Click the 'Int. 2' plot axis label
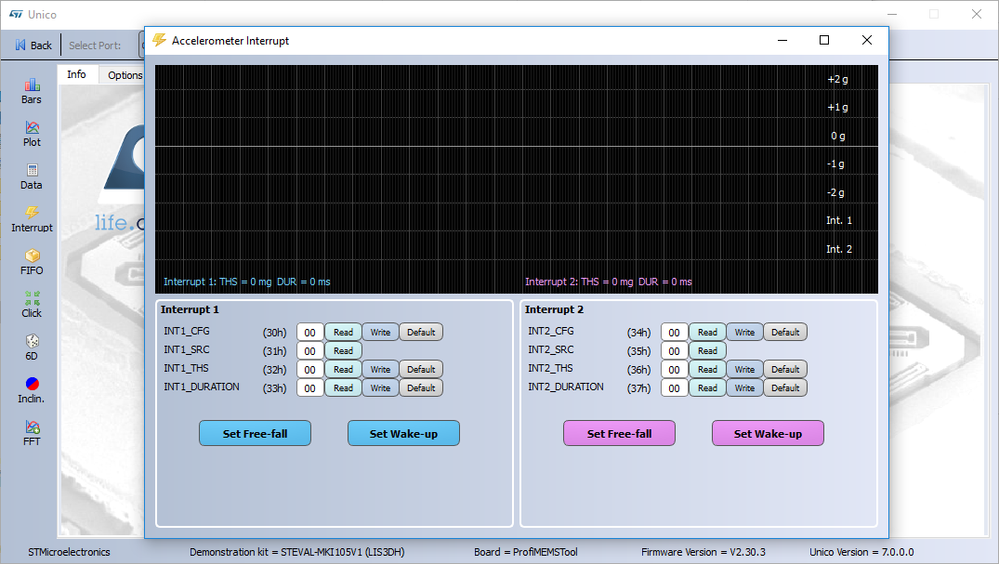 [x=839, y=249]
